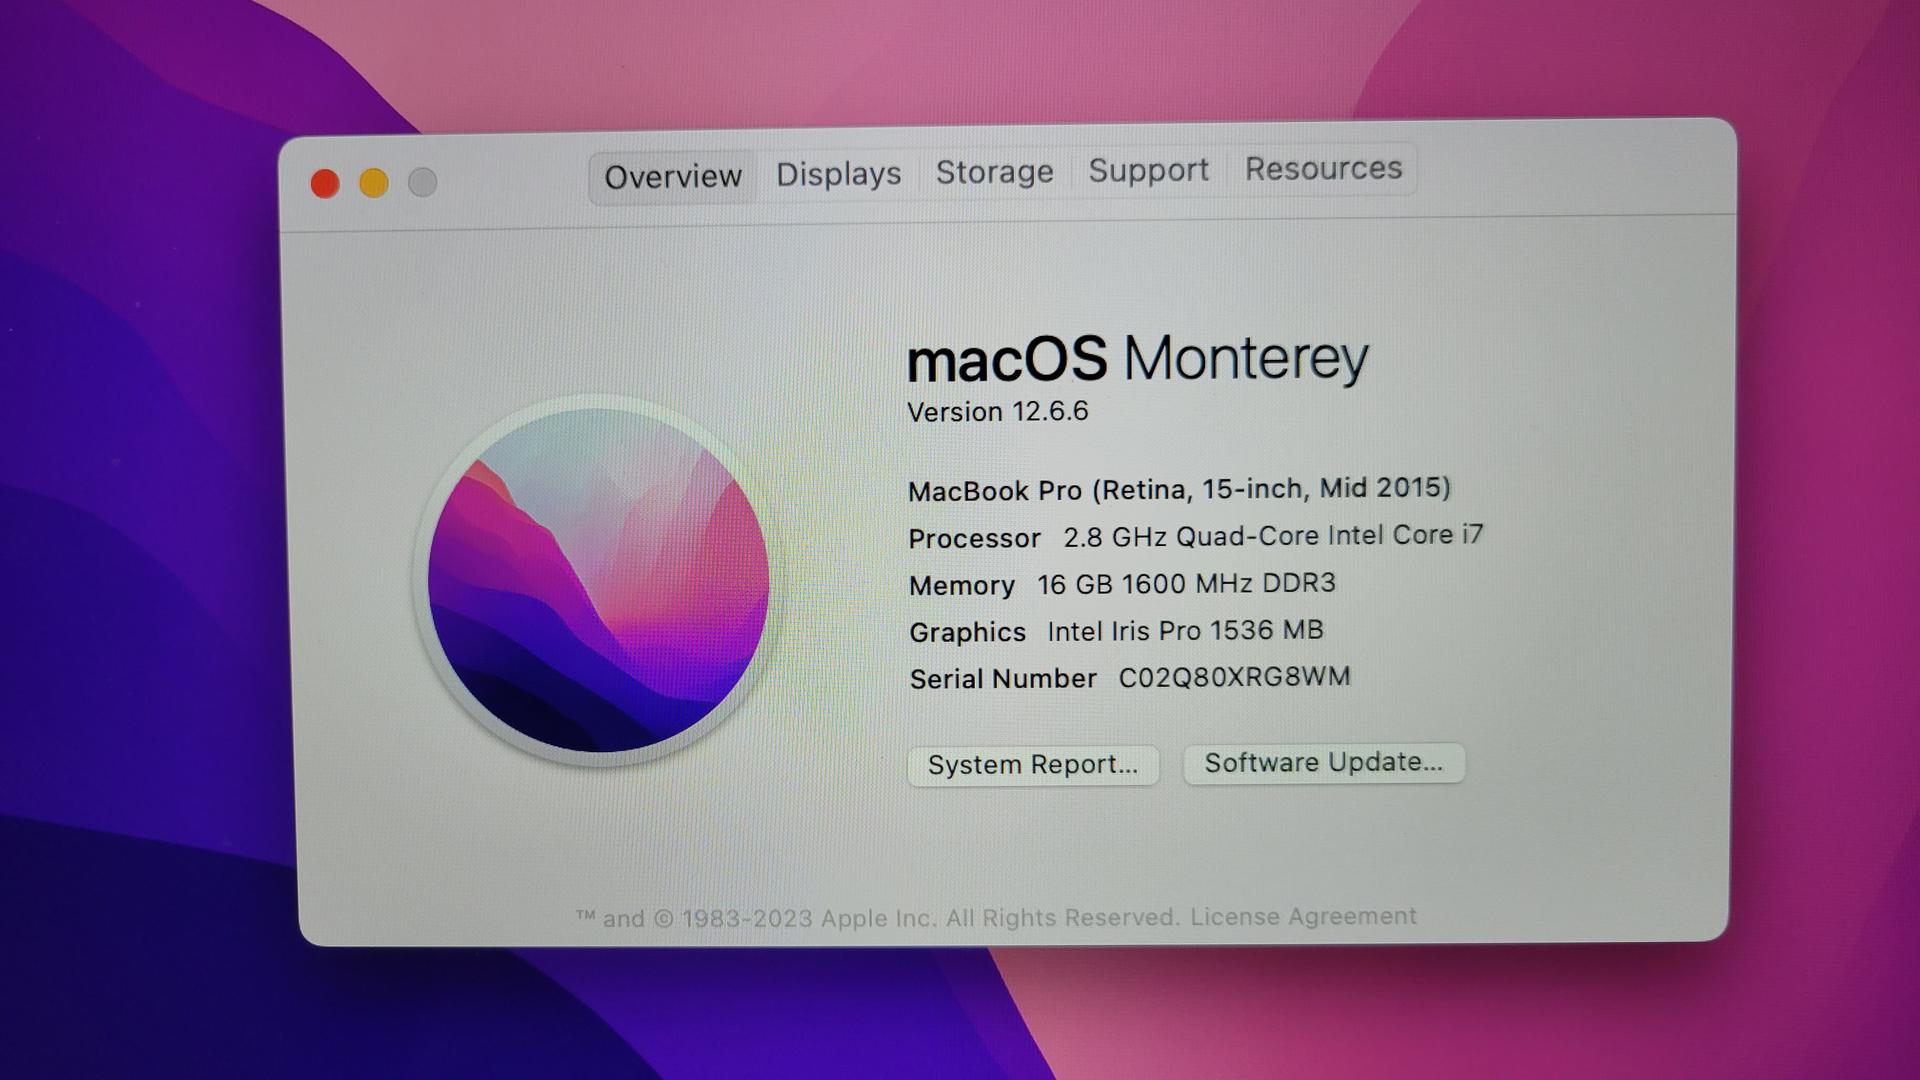Switch to the Displays tab
The height and width of the screenshot is (1080, 1920).
pos(838,174)
